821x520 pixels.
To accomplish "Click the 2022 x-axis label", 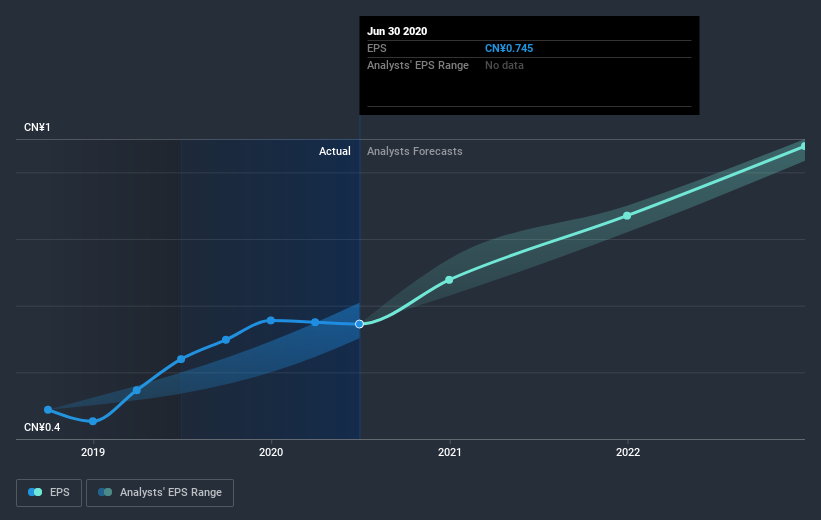I will click(628, 452).
